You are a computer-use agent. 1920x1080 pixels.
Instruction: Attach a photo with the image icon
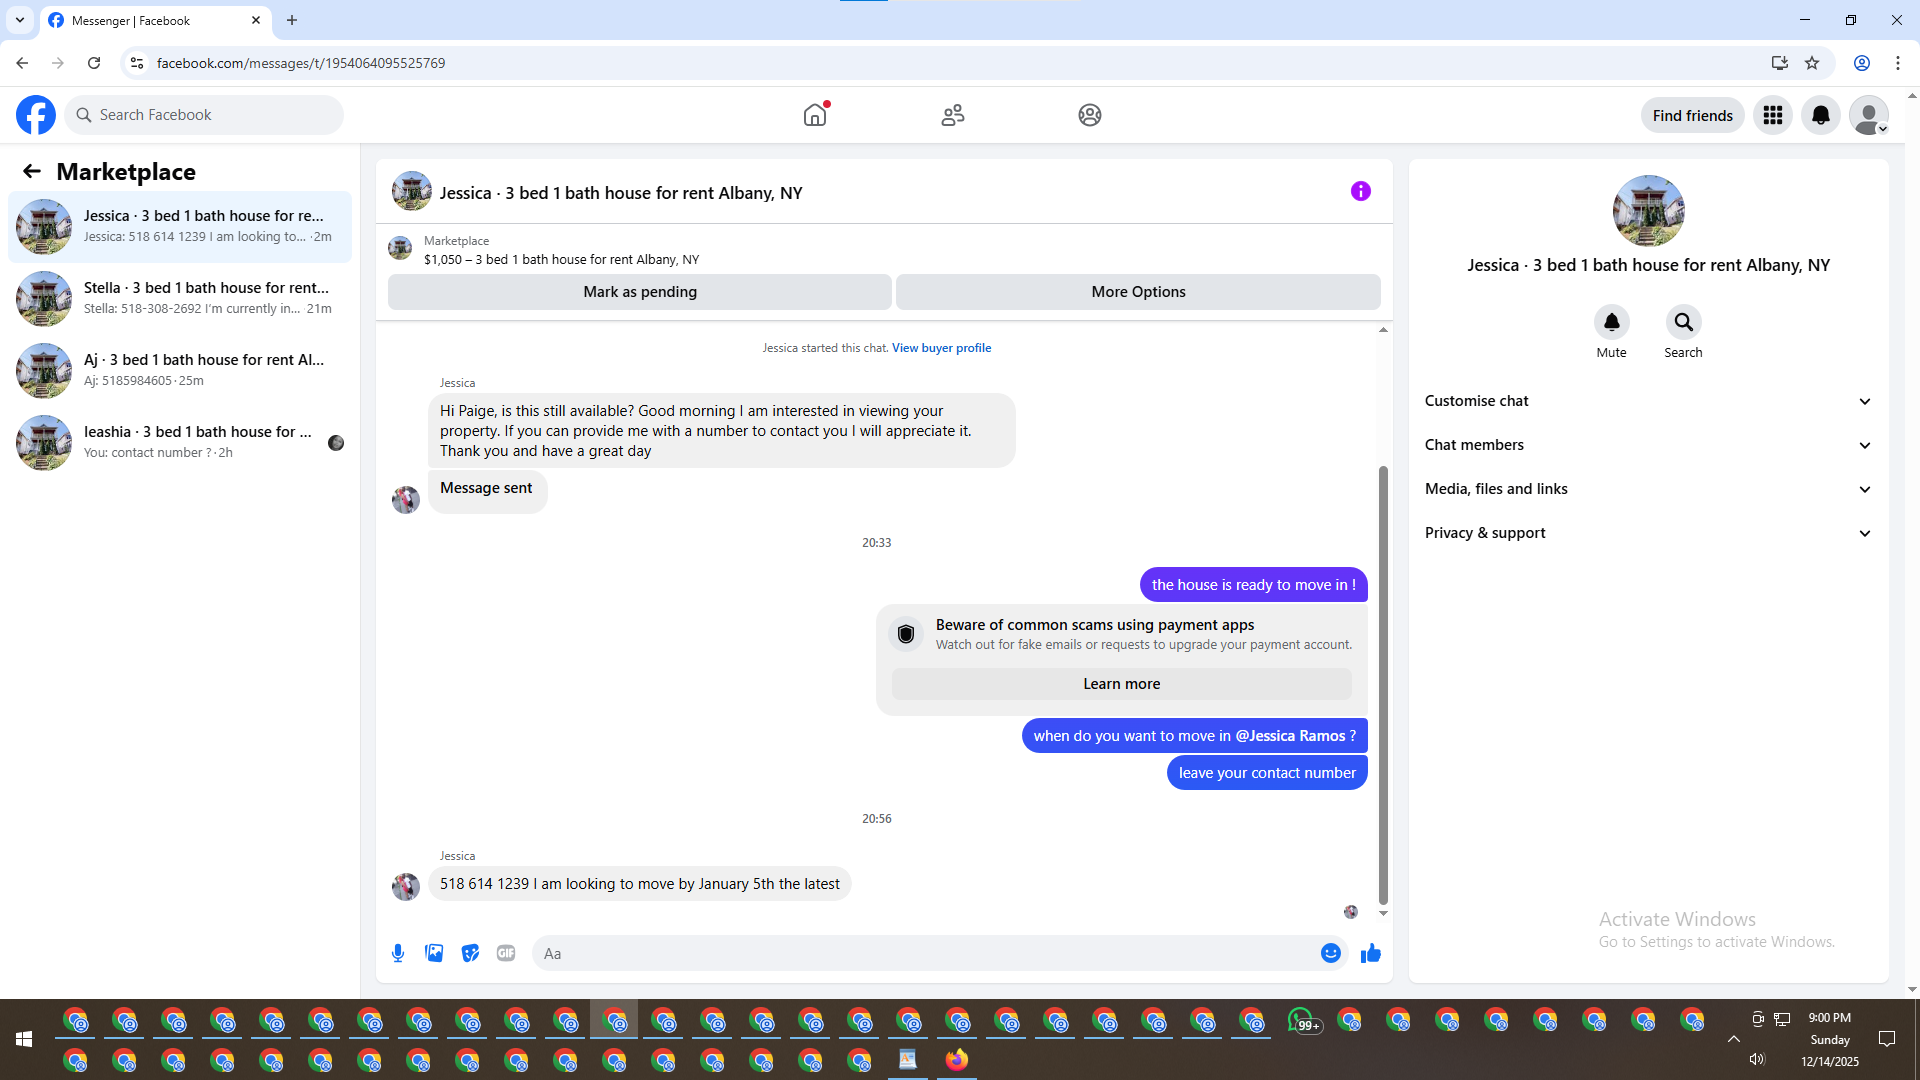434,953
